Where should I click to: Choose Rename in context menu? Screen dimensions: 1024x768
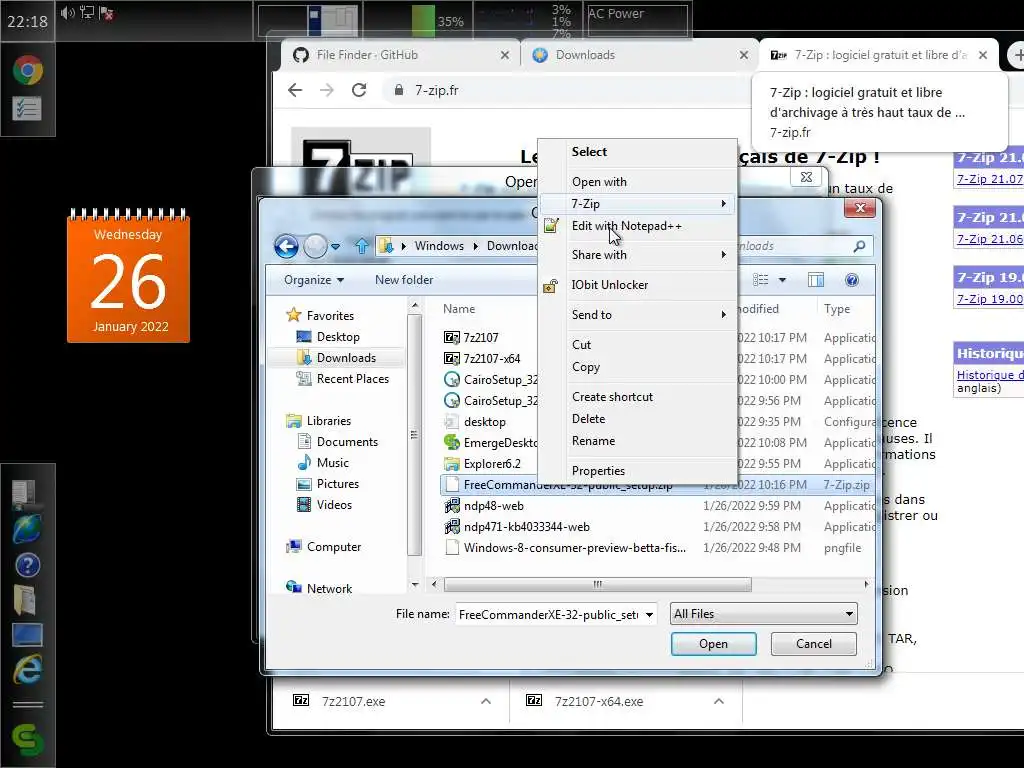637,441
